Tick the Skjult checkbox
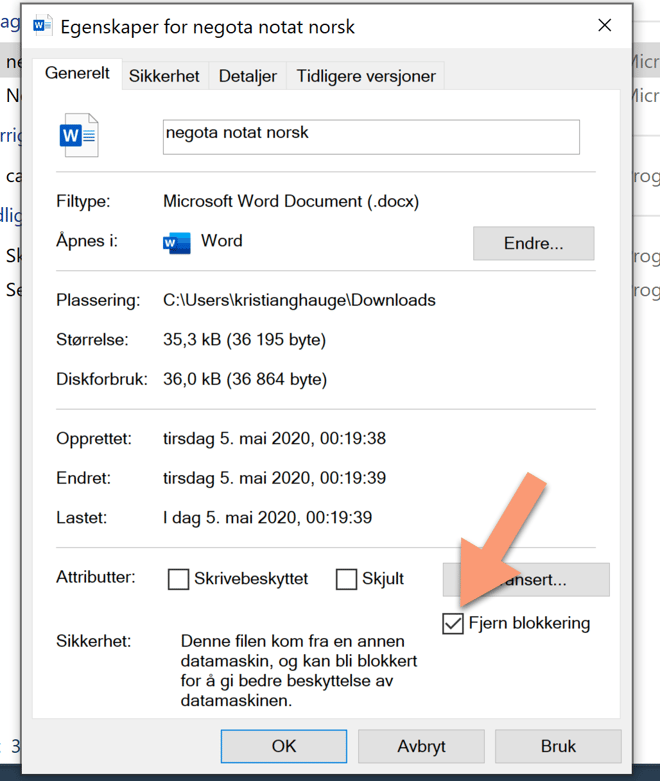 click(x=347, y=579)
